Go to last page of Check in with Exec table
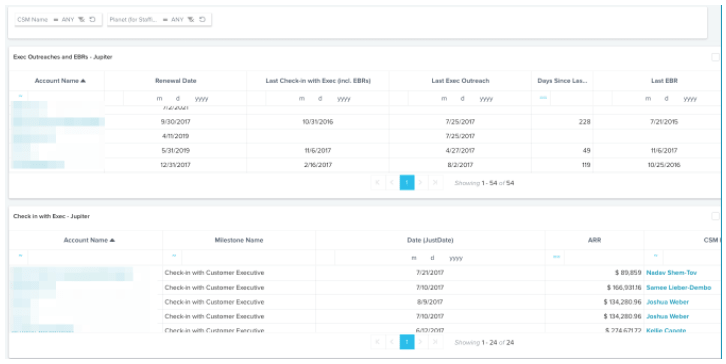Viewport: 726px width, 364px height. (x=435, y=342)
